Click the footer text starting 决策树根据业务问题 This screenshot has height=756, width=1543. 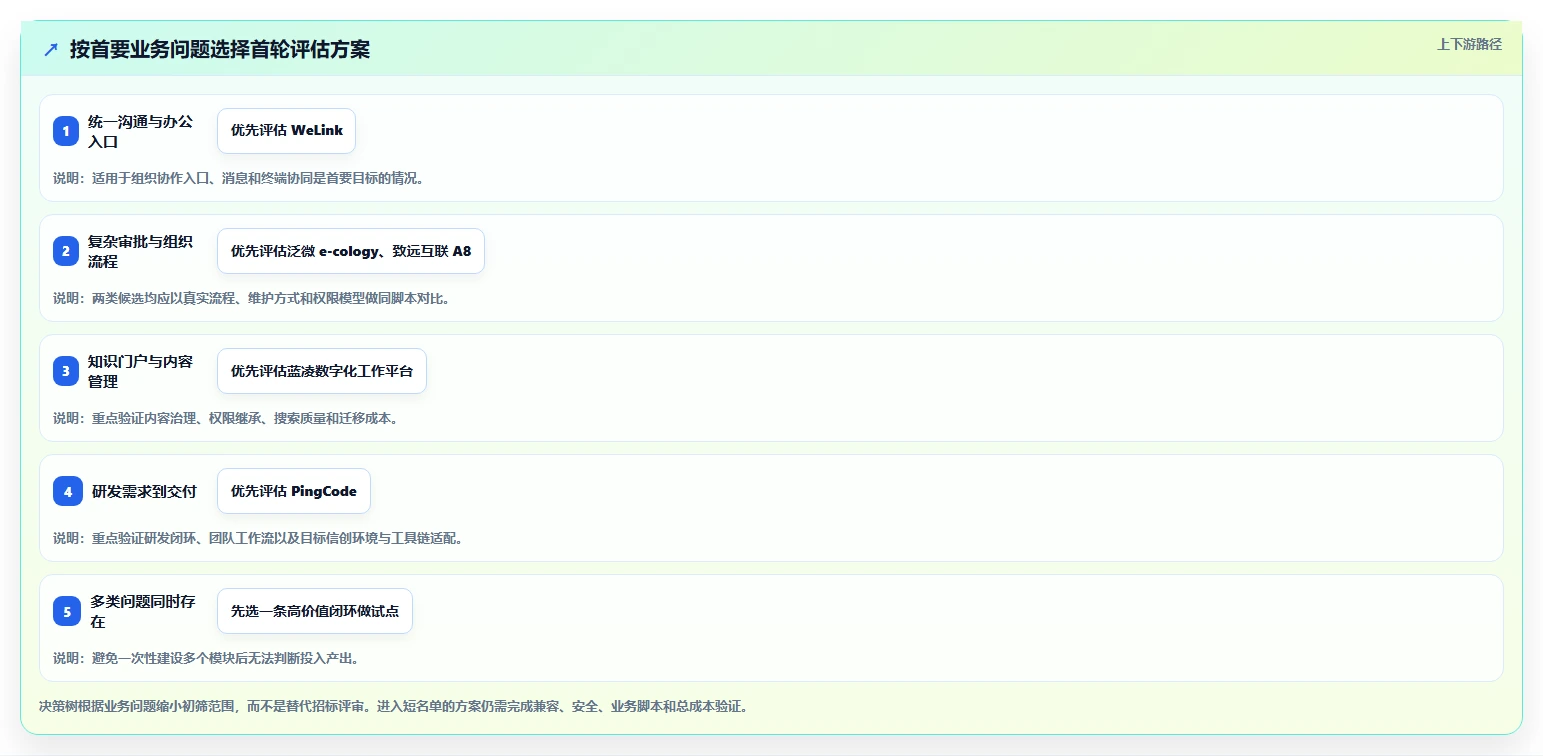(393, 706)
